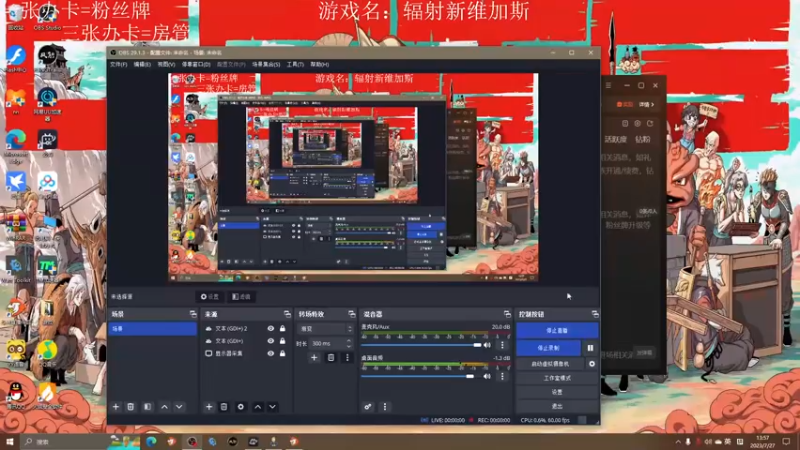
Task: Open mixer menu three-dot icon at panel bottom
Action: pyautogui.click(x=385, y=407)
